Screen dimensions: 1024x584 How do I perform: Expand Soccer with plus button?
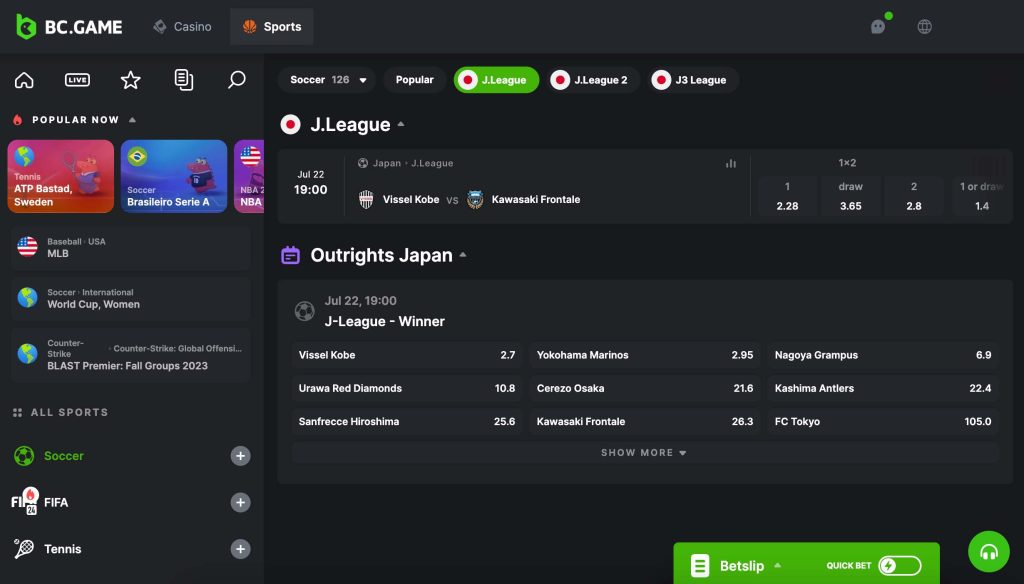pyautogui.click(x=240, y=456)
